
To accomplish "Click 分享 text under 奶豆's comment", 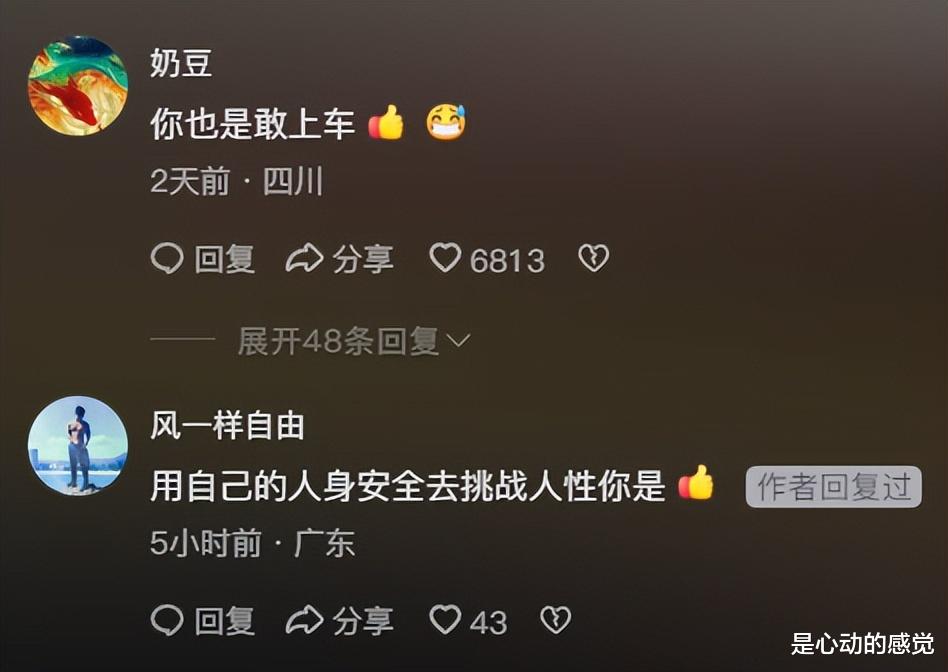I will point(363,259).
